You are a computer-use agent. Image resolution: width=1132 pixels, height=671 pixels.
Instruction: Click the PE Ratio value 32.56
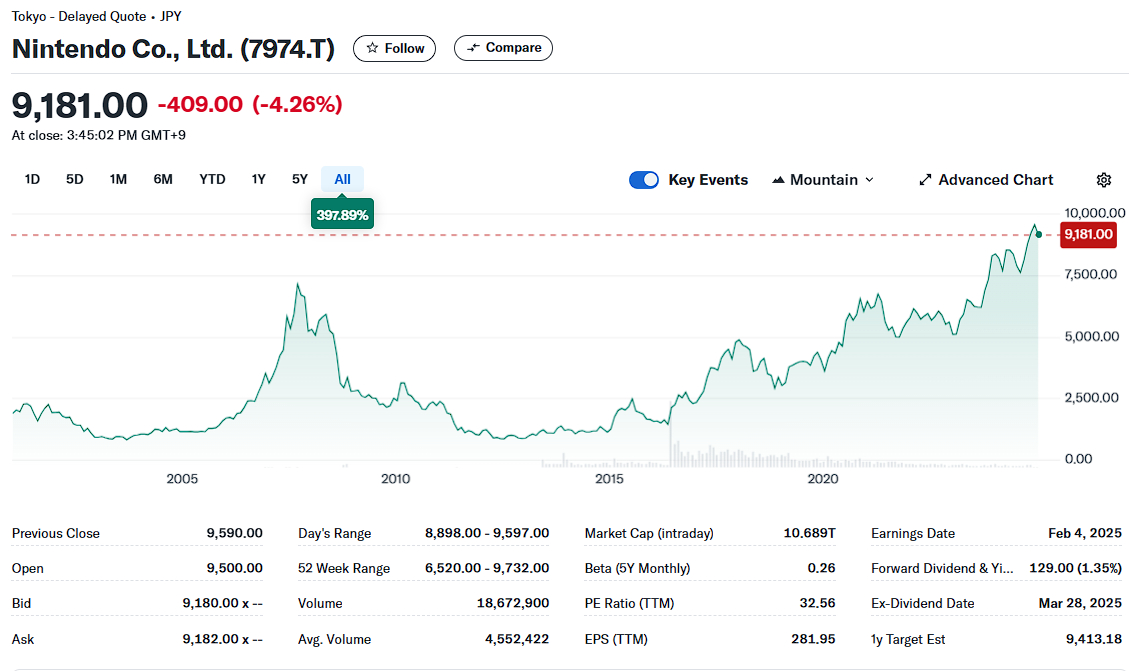point(817,603)
